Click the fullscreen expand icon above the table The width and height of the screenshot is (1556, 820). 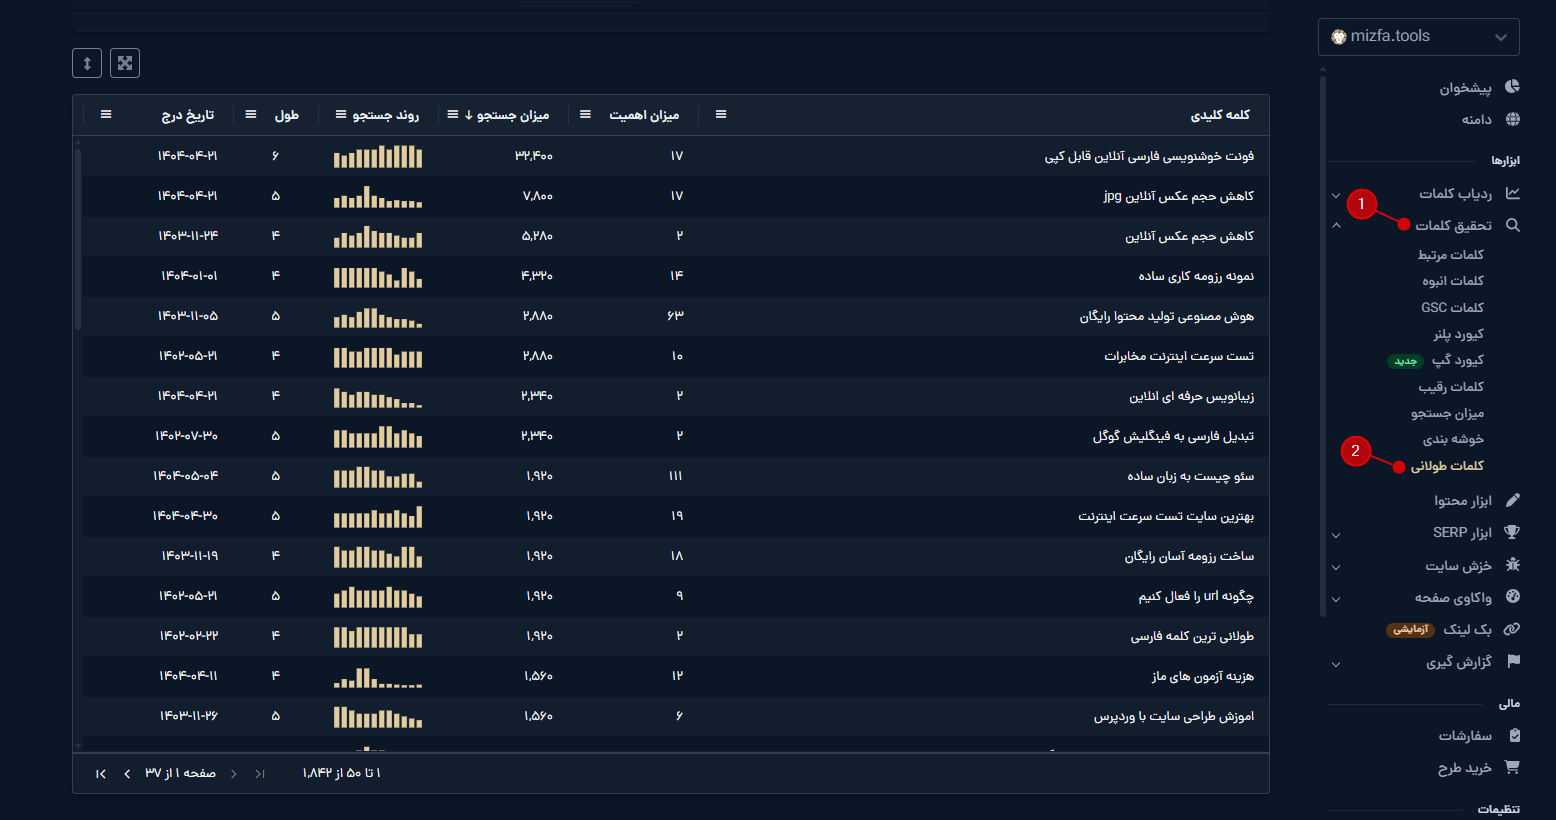(x=125, y=63)
